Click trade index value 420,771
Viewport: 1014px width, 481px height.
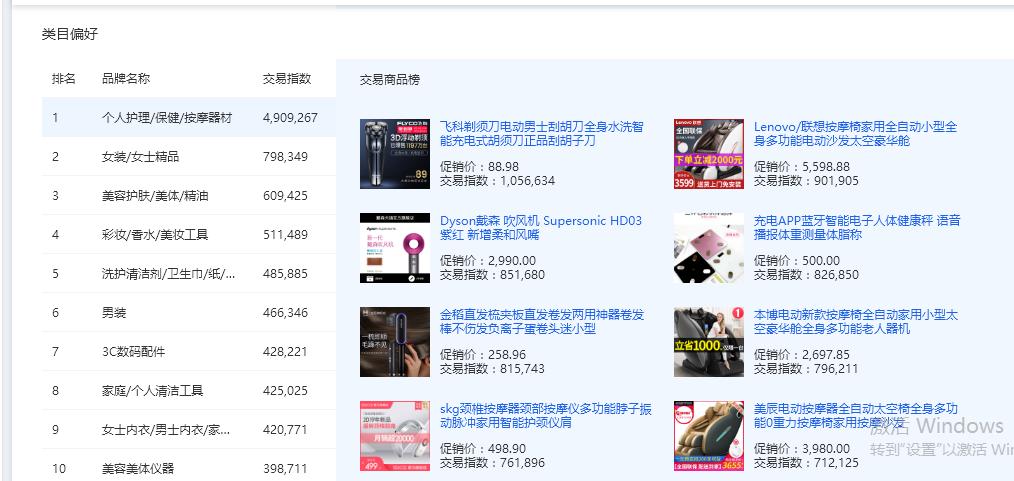(285, 429)
